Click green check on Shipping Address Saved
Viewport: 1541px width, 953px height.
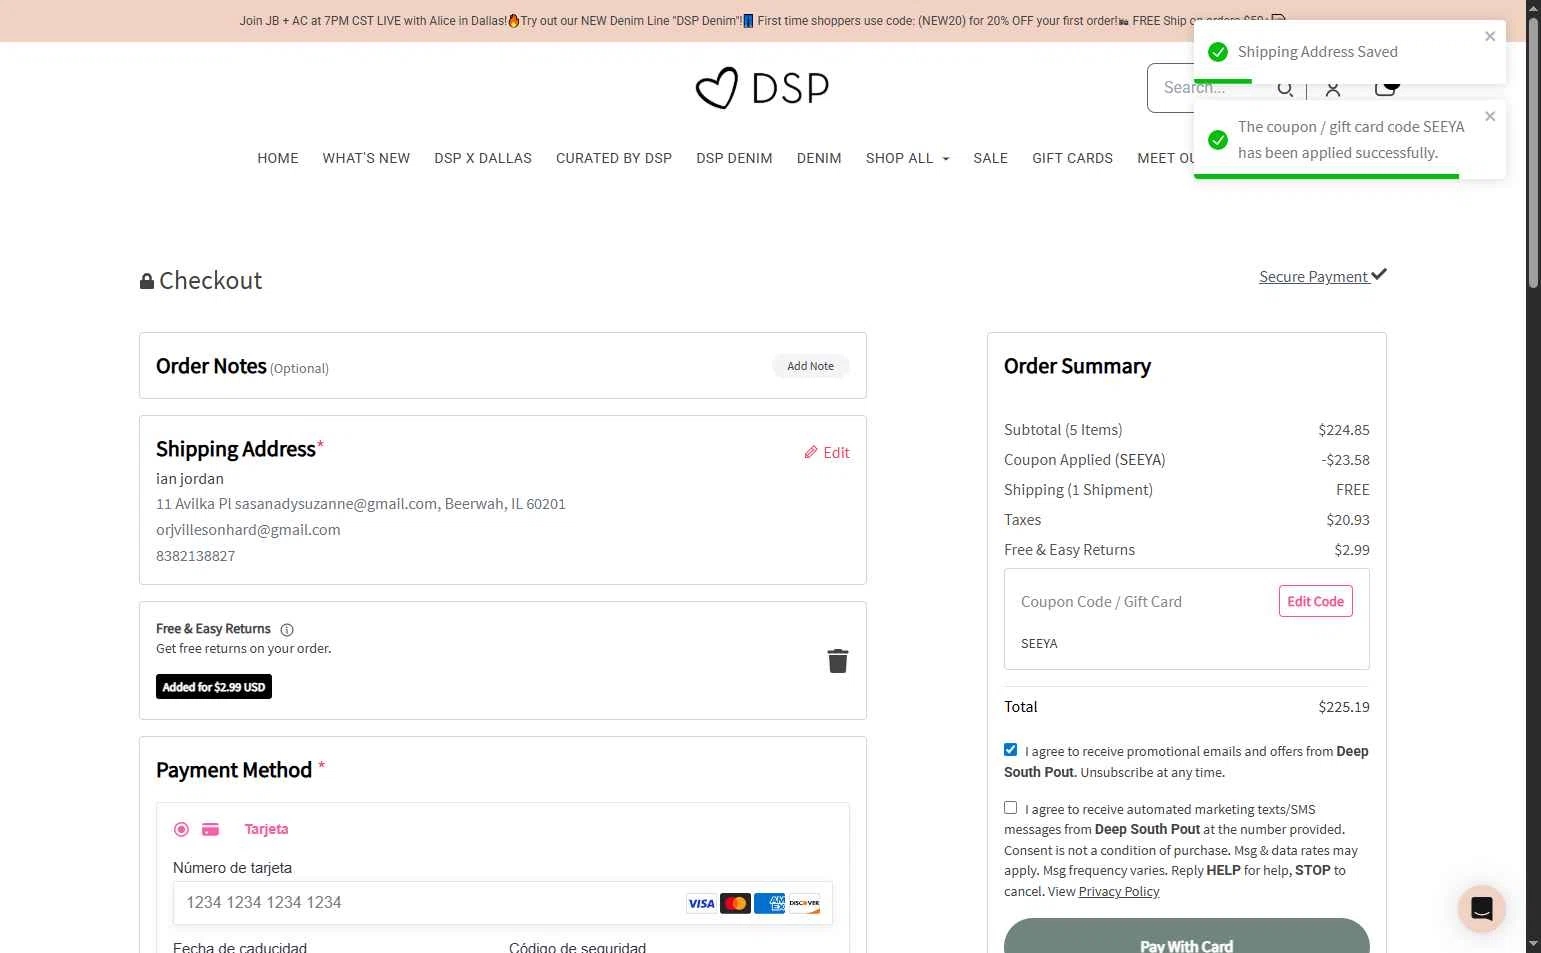point(1218,52)
